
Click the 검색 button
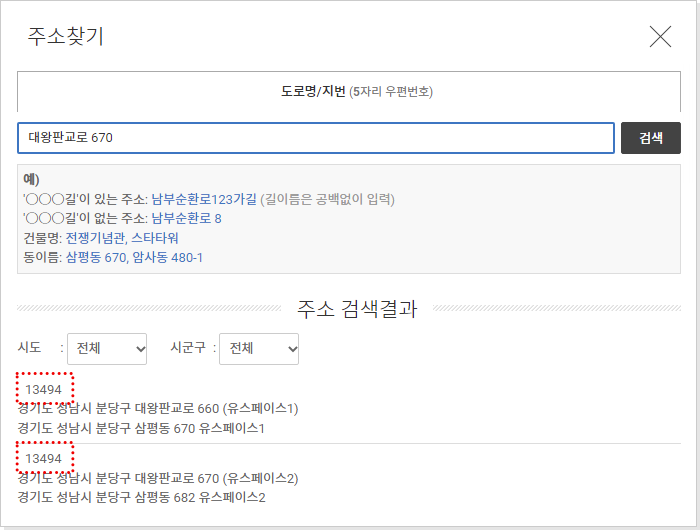click(x=650, y=138)
